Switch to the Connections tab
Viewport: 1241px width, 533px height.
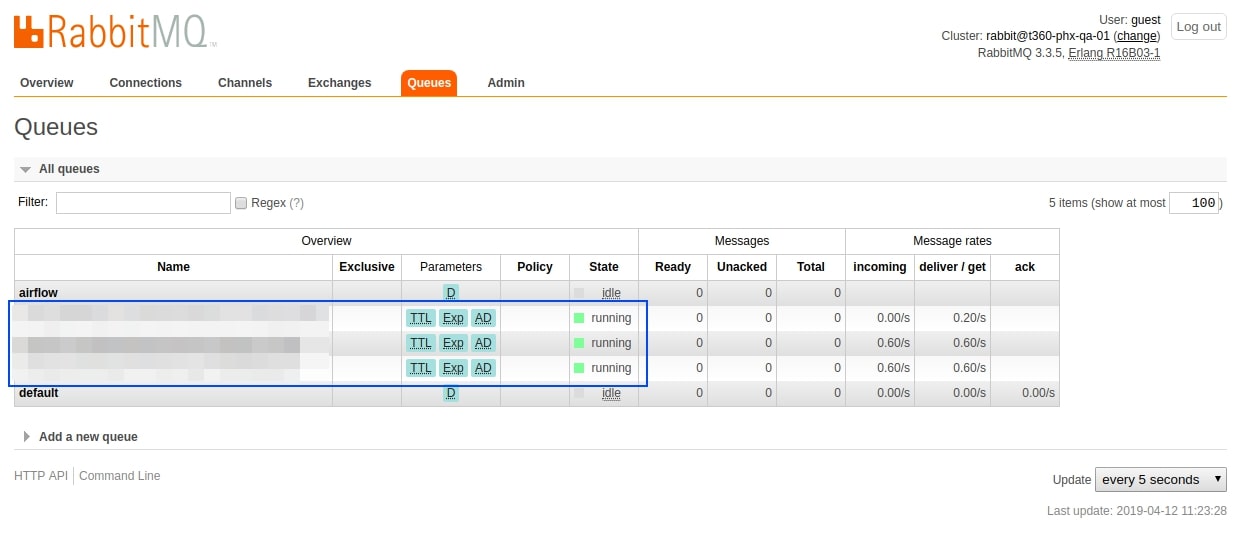tap(146, 83)
